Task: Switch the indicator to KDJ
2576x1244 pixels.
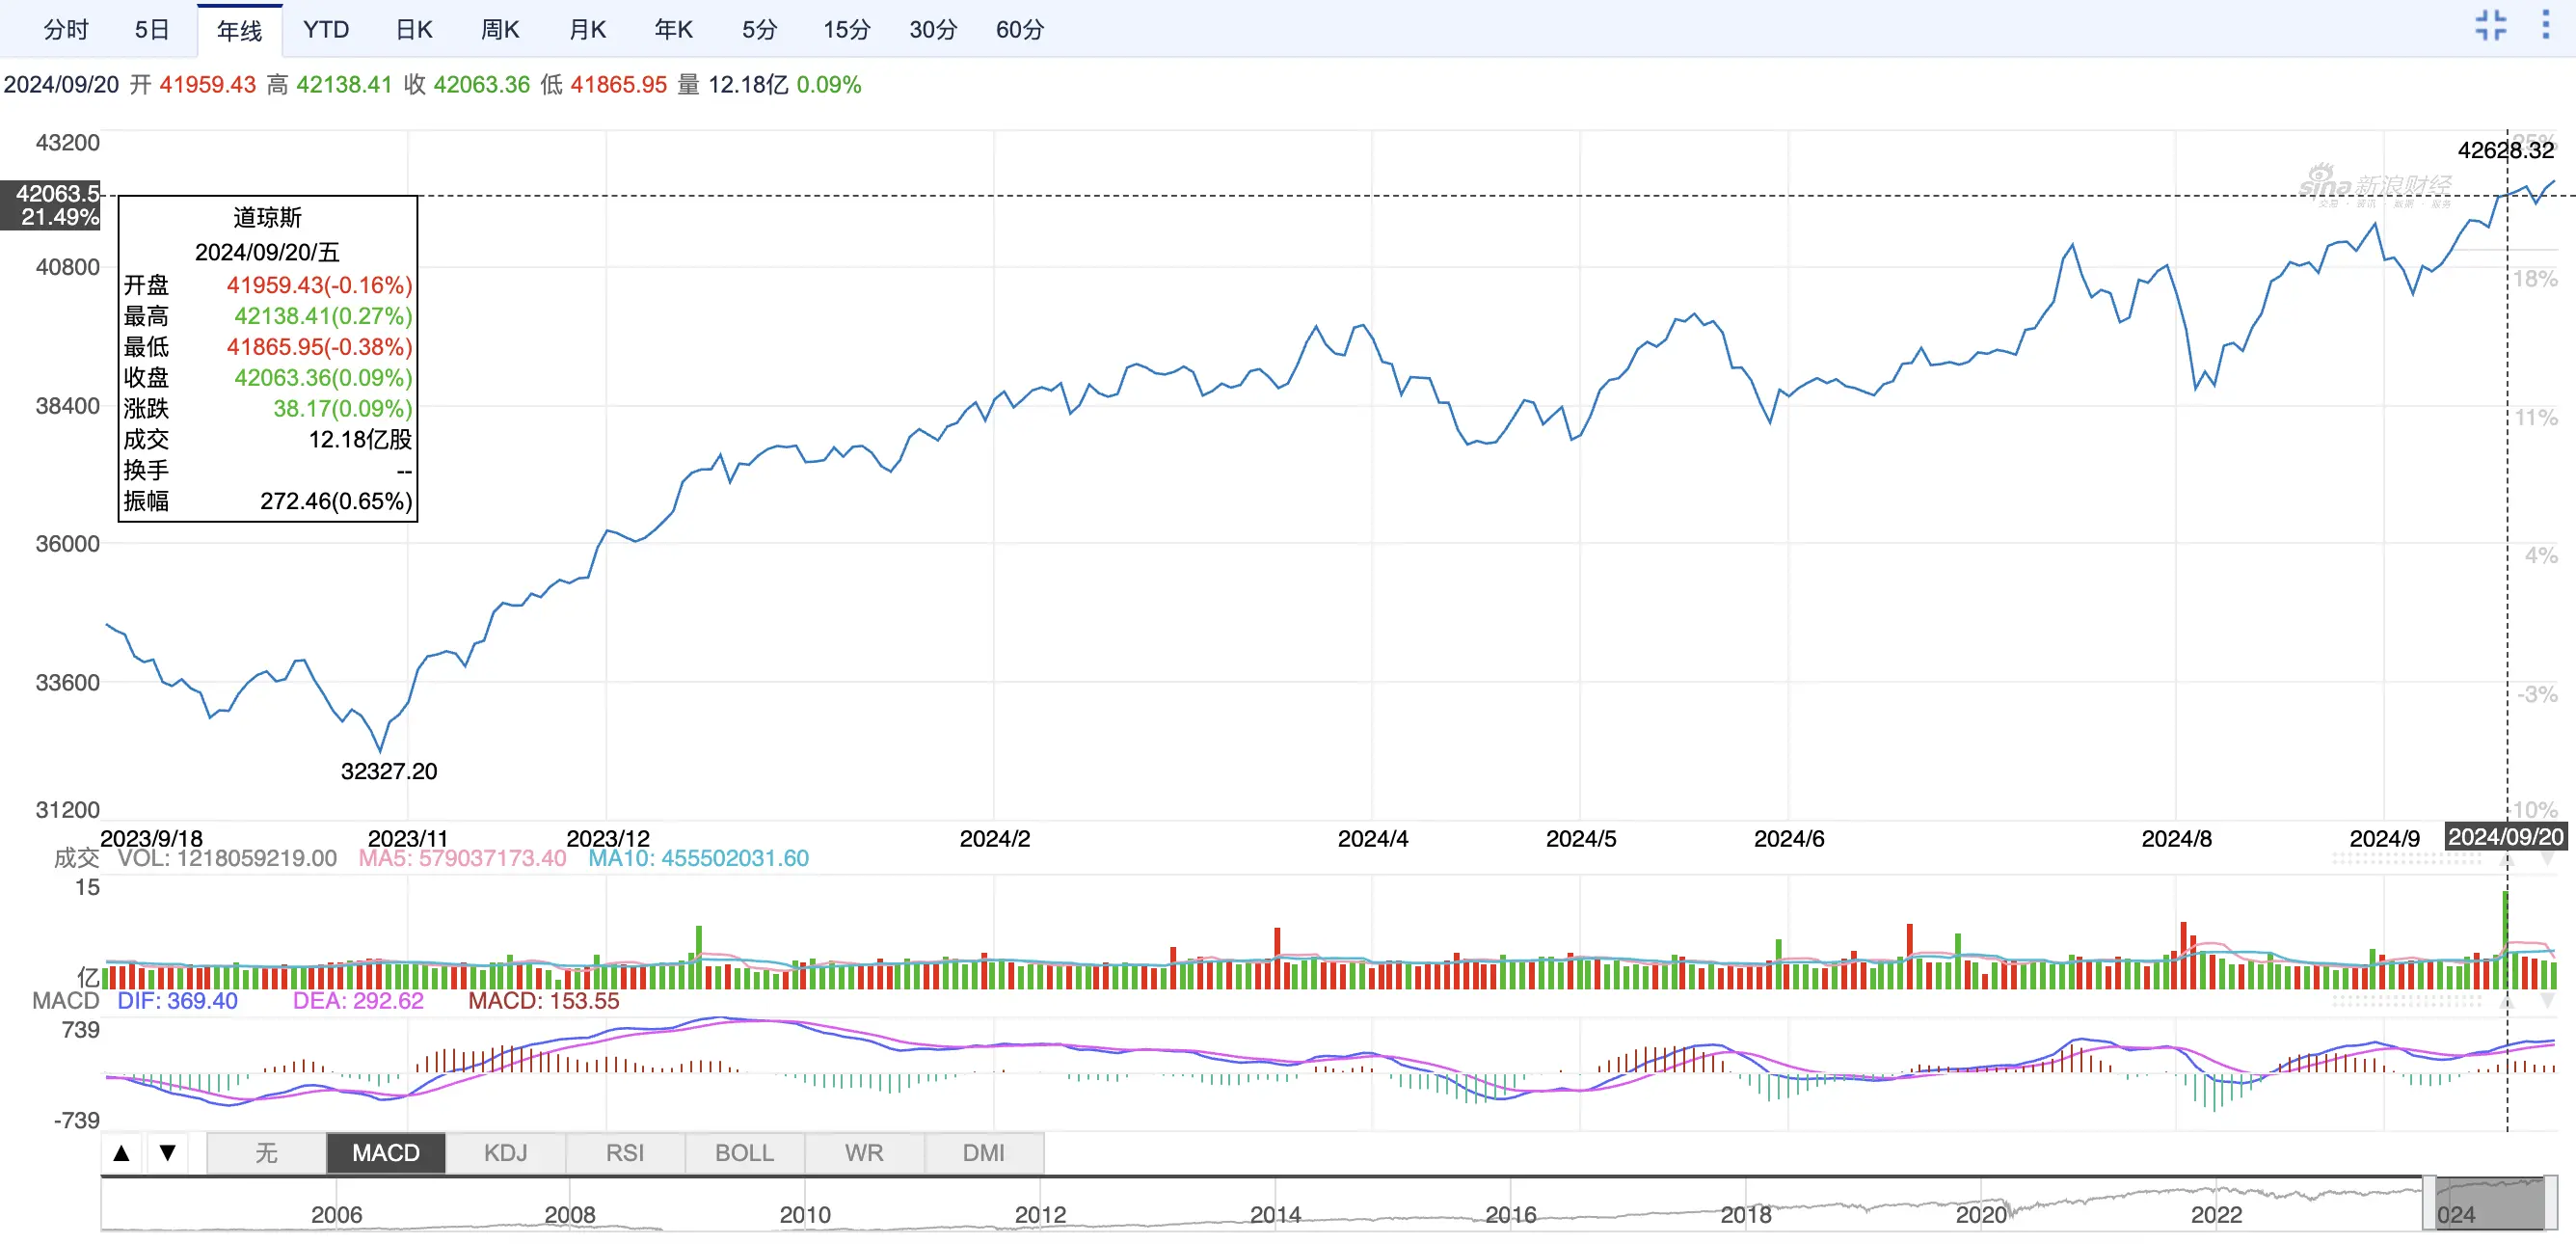Action: pos(505,1153)
